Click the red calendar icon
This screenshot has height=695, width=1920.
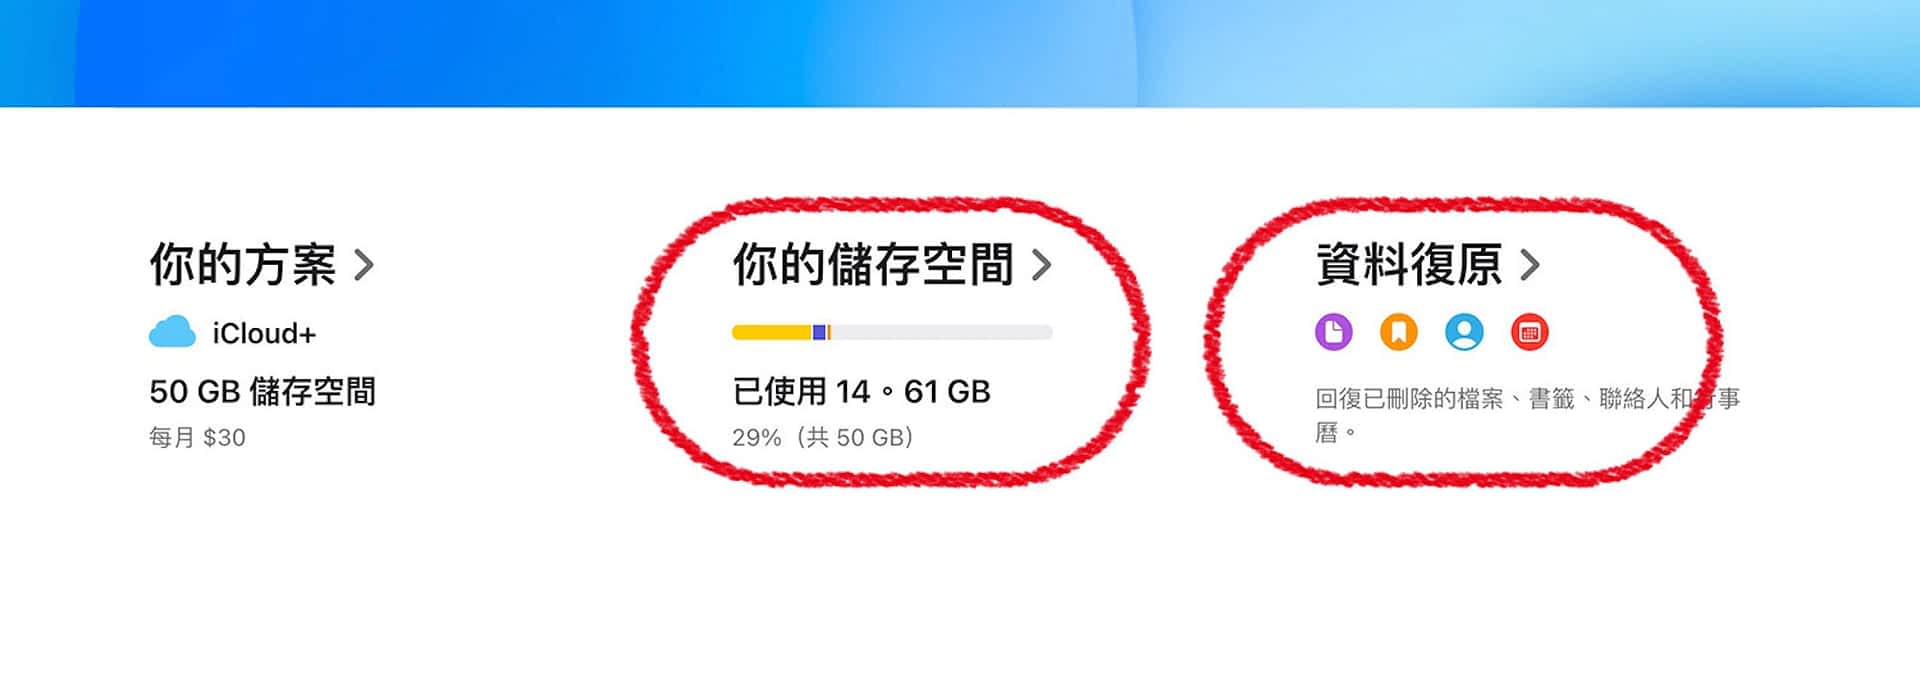pos(1529,331)
